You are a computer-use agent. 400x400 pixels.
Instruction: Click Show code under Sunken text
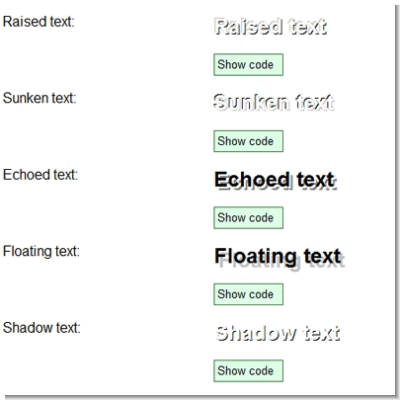248,141
